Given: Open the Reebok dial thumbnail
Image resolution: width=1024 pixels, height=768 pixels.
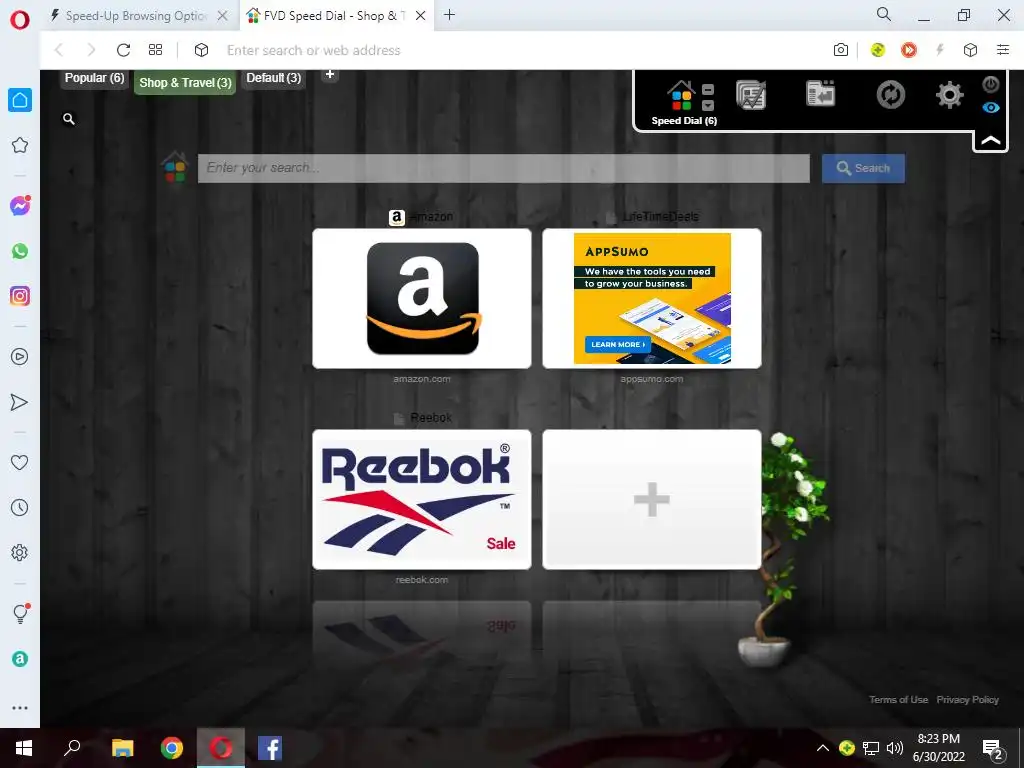Looking at the screenshot, I should point(422,500).
